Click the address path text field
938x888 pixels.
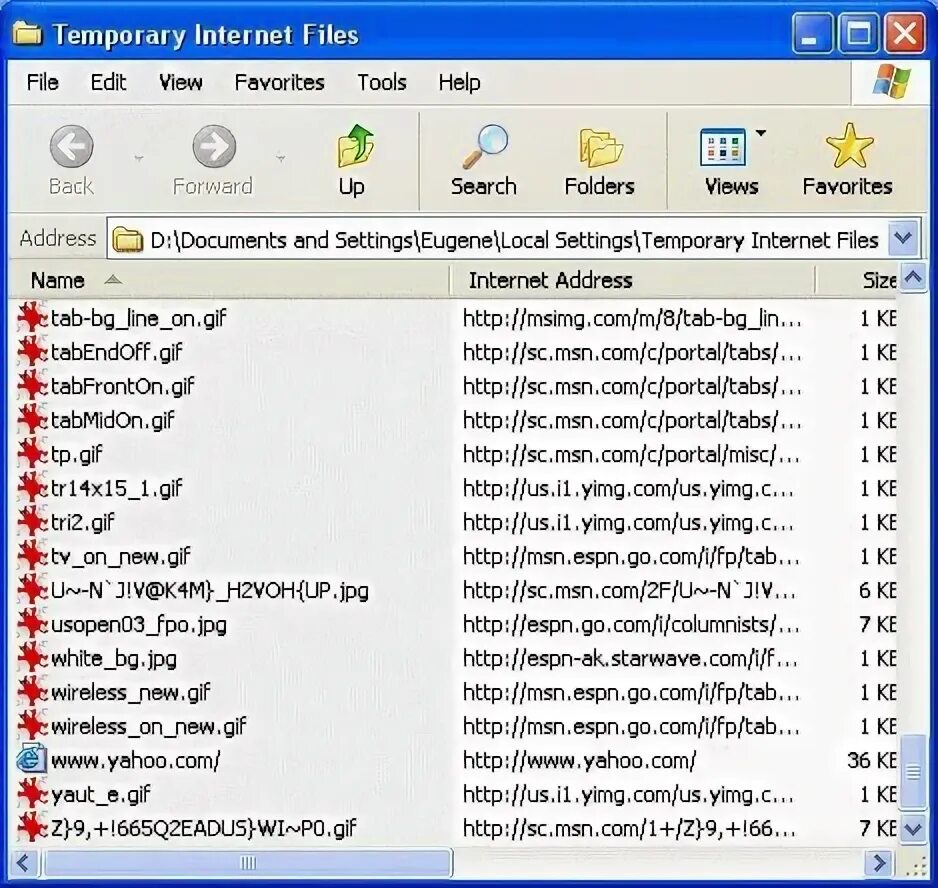point(514,241)
